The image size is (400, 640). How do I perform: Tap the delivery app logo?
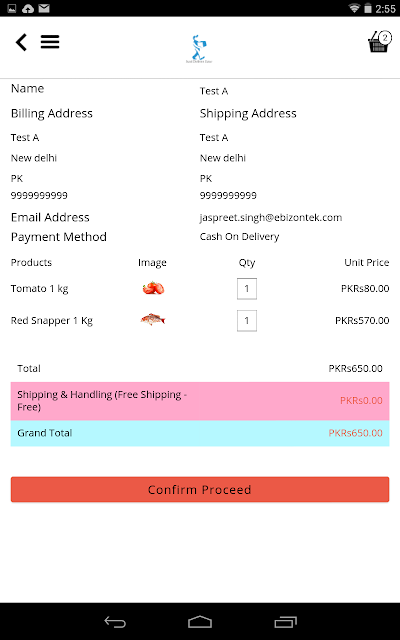pos(199,49)
